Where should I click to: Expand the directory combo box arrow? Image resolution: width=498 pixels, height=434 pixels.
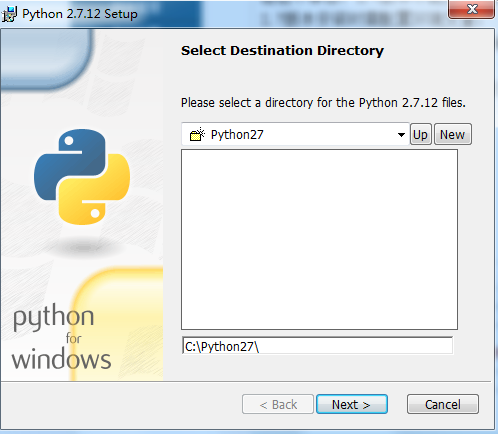[x=401, y=135]
